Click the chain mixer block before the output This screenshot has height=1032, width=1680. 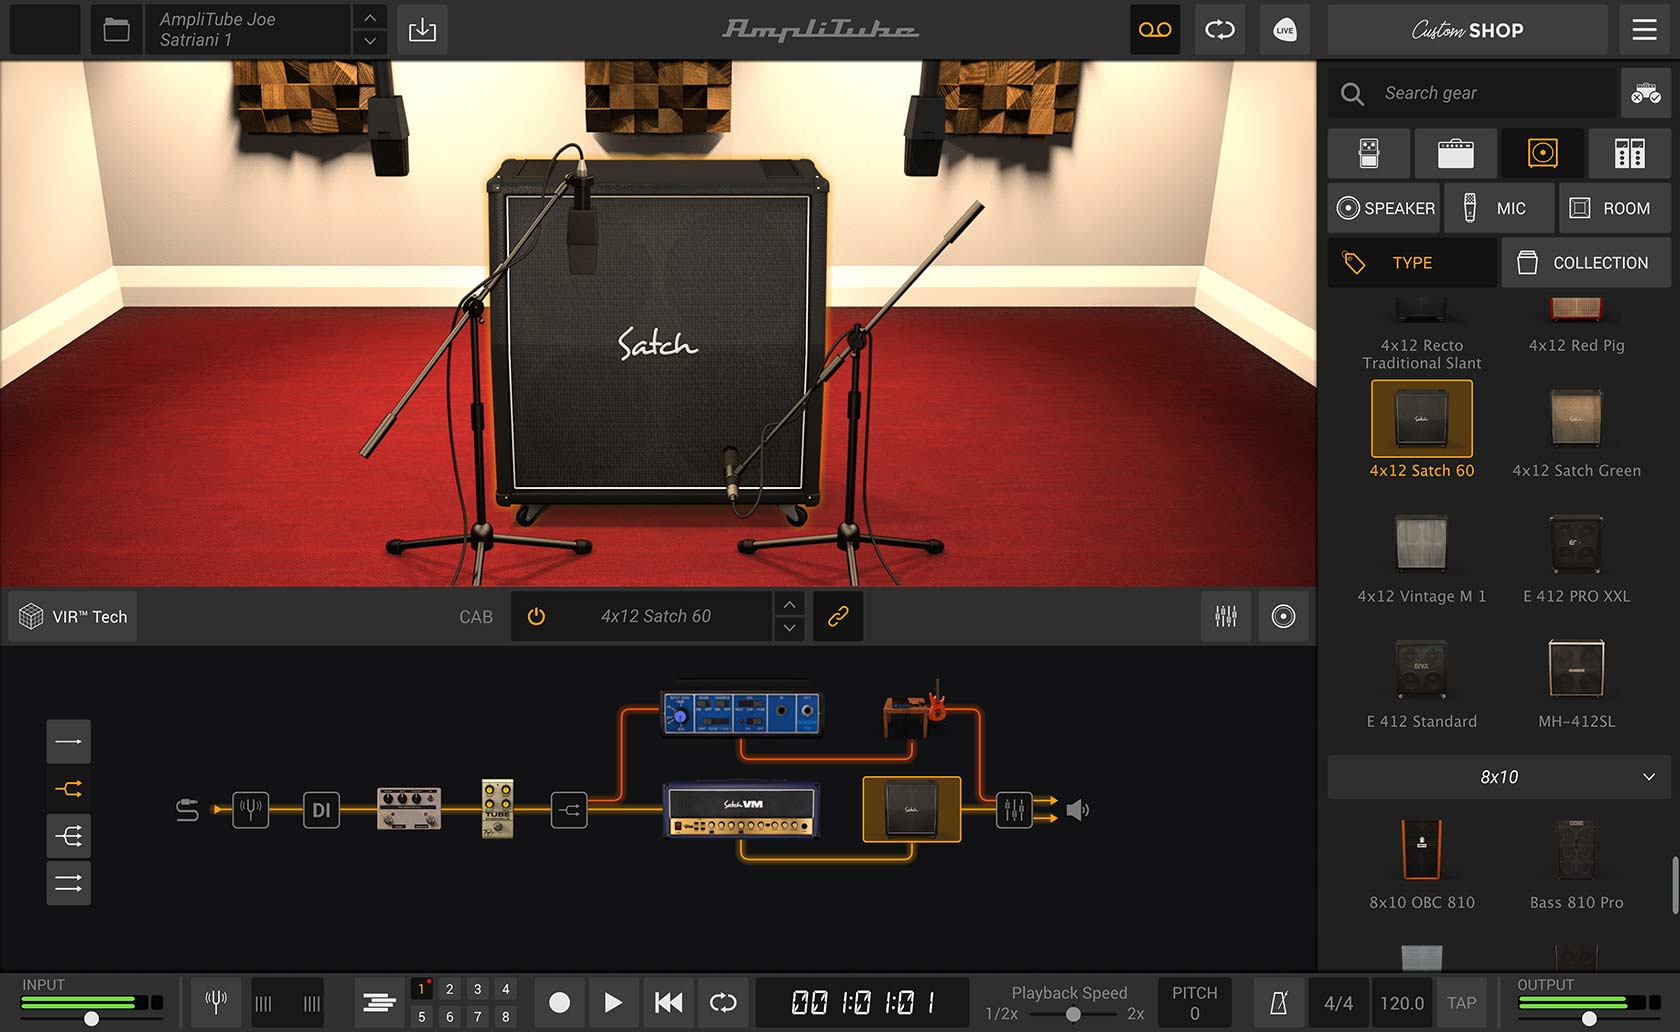1014,809
